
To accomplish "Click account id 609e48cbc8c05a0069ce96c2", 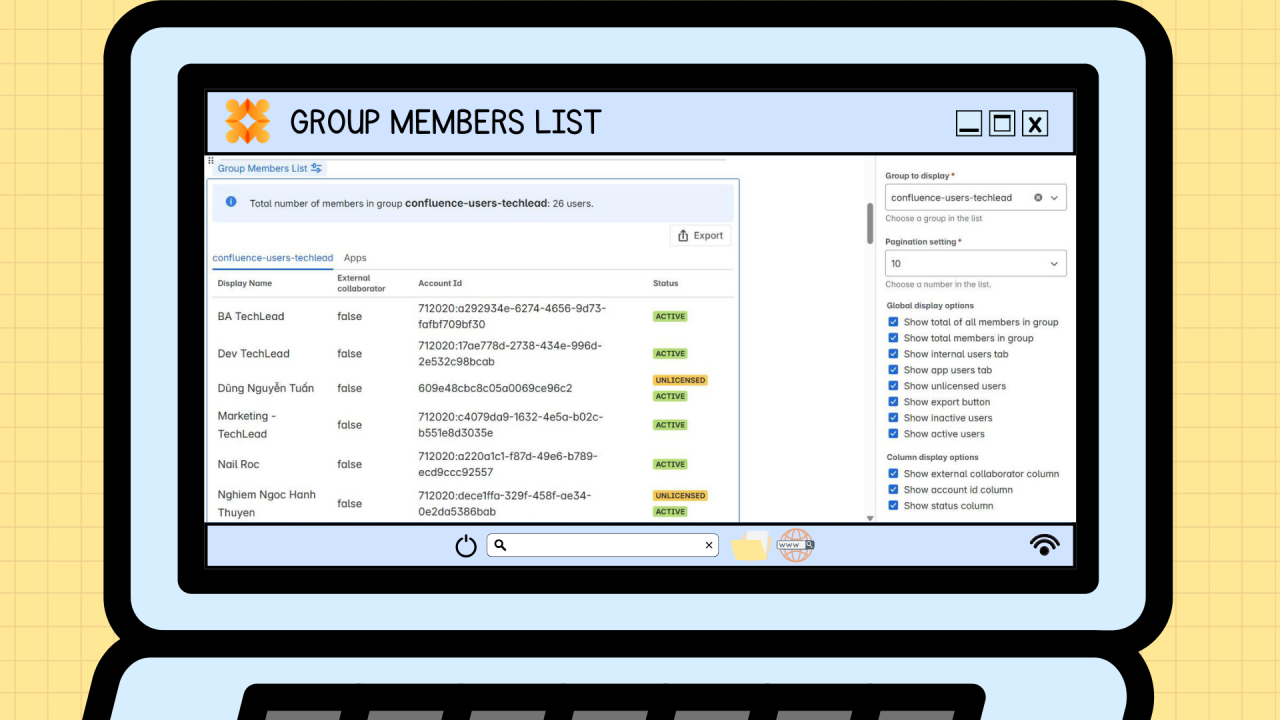I will [495, 388].
